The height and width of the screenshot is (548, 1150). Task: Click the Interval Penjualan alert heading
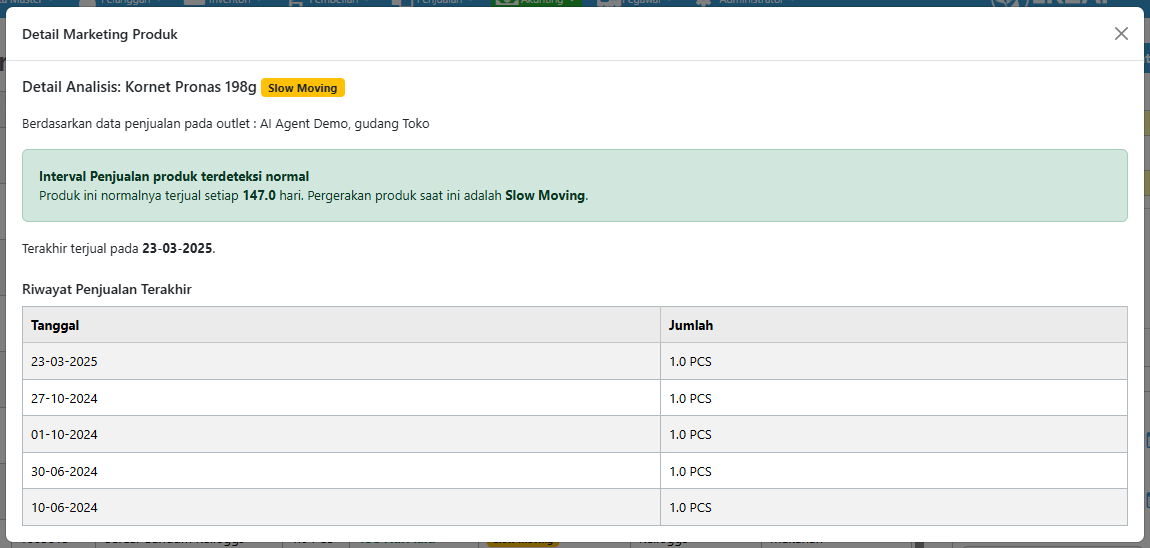click(x=174, y=176)
